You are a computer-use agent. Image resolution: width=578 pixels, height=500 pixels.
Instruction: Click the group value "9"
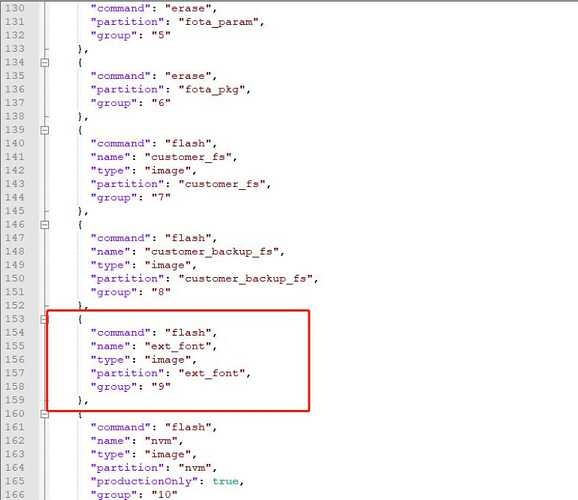[x=161, y=387]
